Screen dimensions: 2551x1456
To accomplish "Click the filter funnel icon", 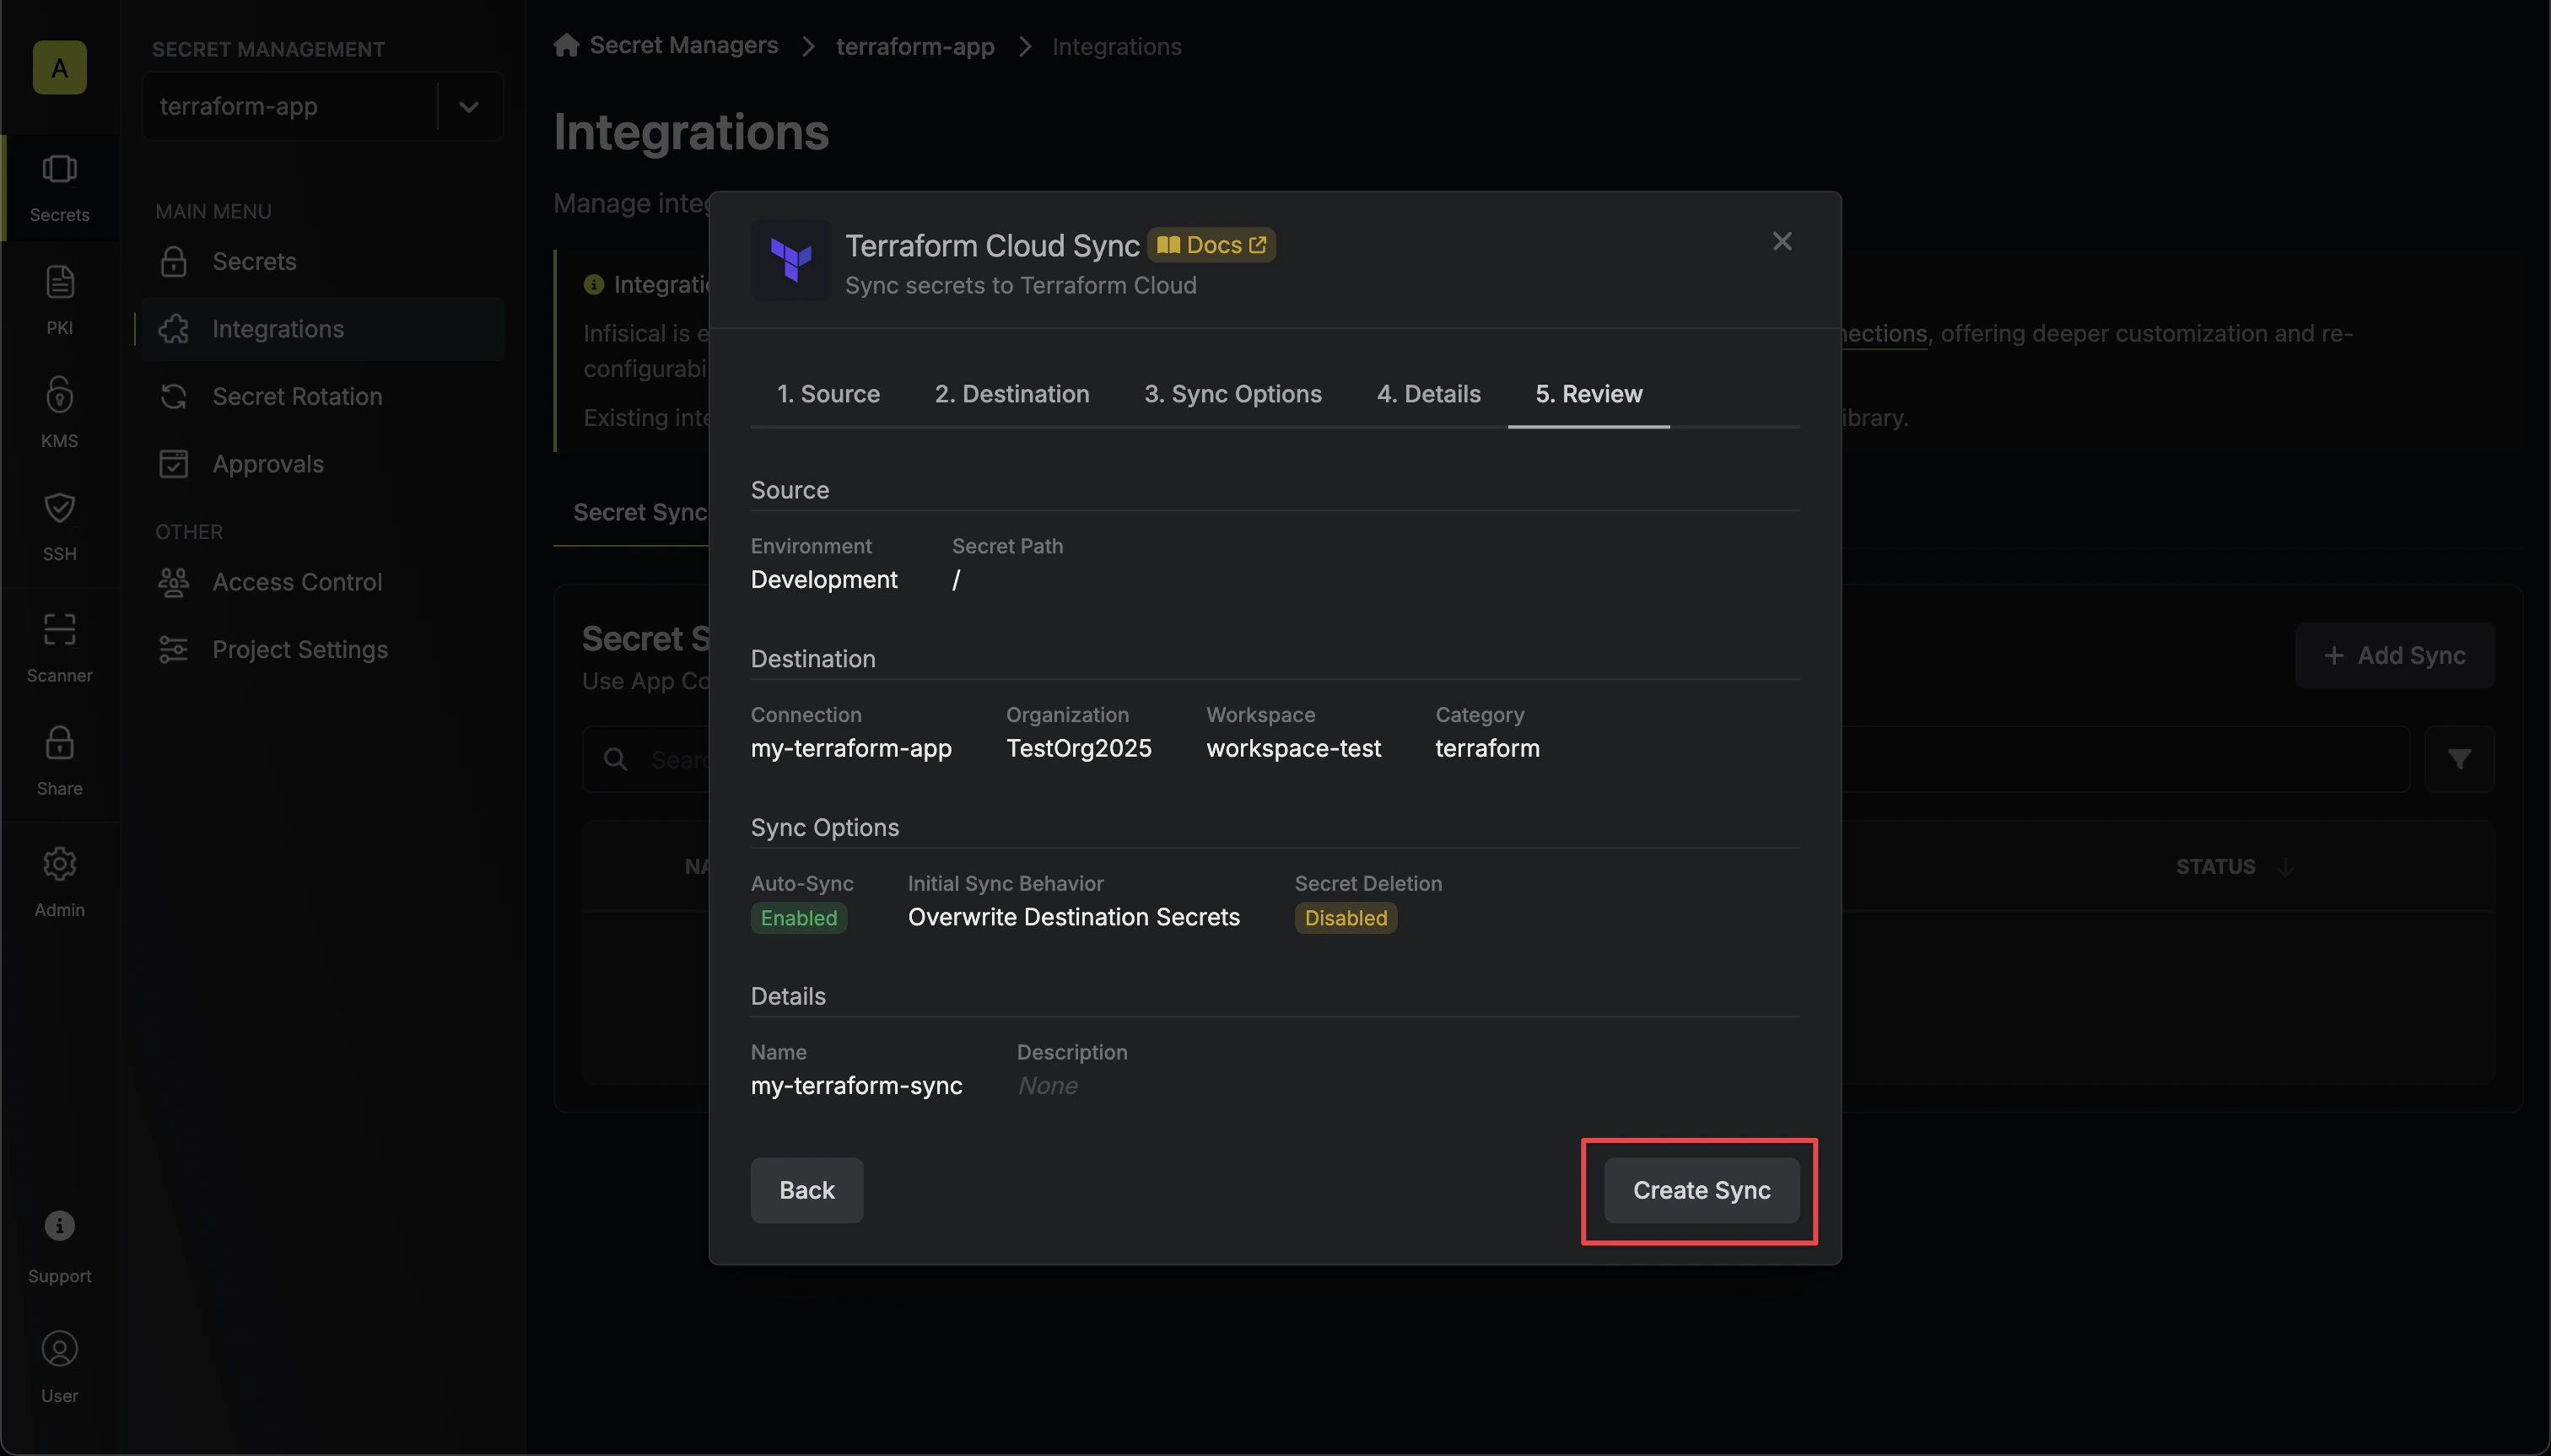I will pos(2459,759).
